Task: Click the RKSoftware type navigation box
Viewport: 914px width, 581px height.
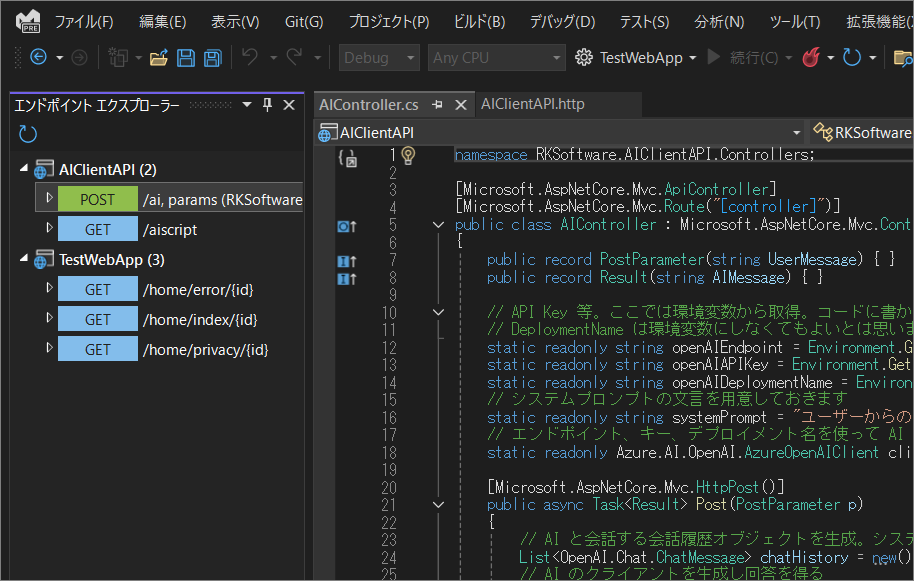Action: click(x=862, y=132)
